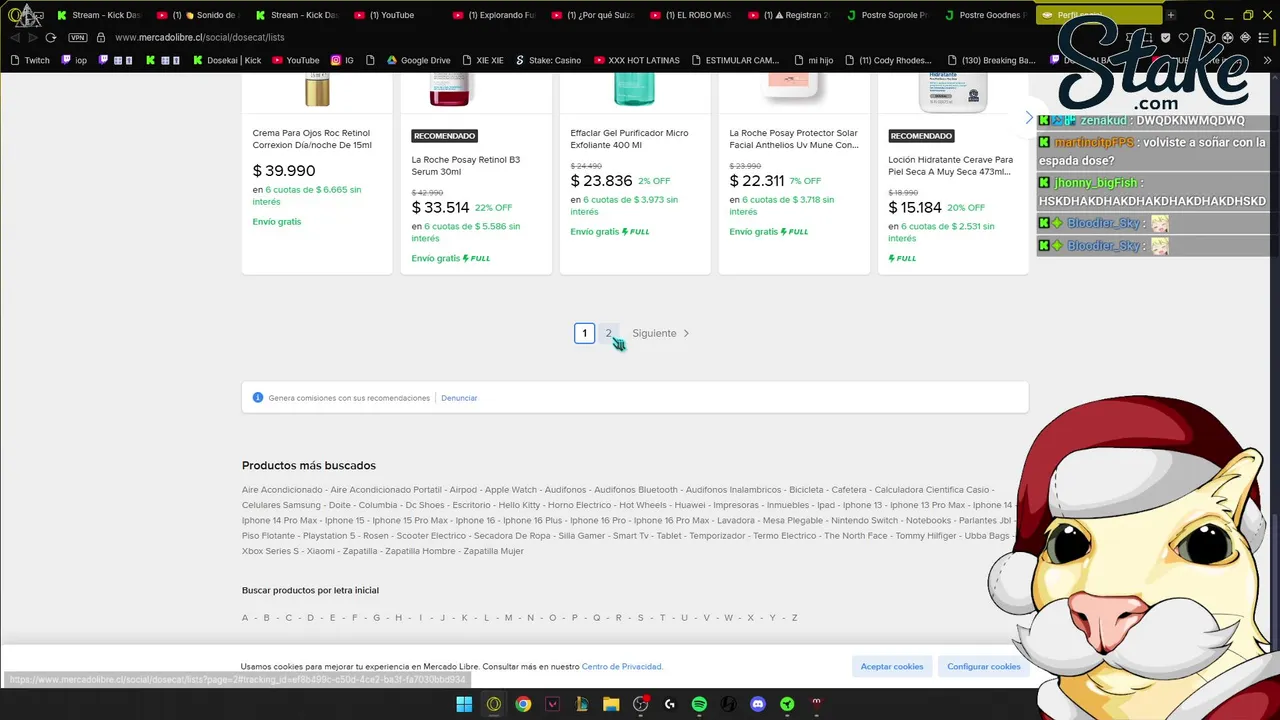
Task: Open OBS Studio from the taskbar
Action: (x=641, y=704)
